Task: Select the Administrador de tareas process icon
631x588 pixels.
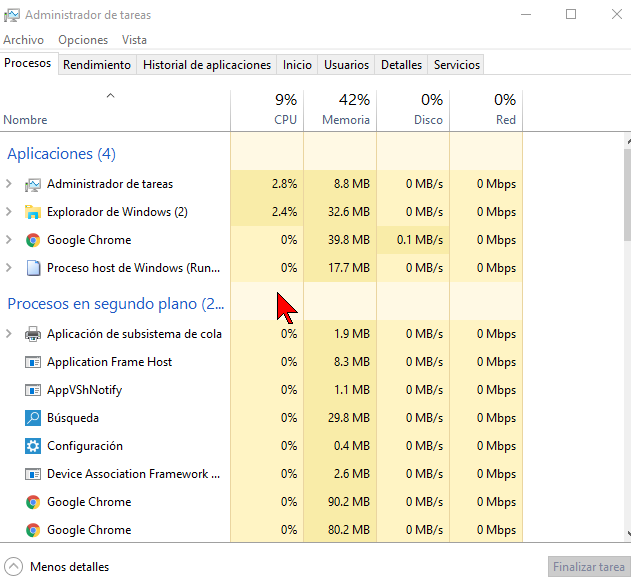Action: 33,184
